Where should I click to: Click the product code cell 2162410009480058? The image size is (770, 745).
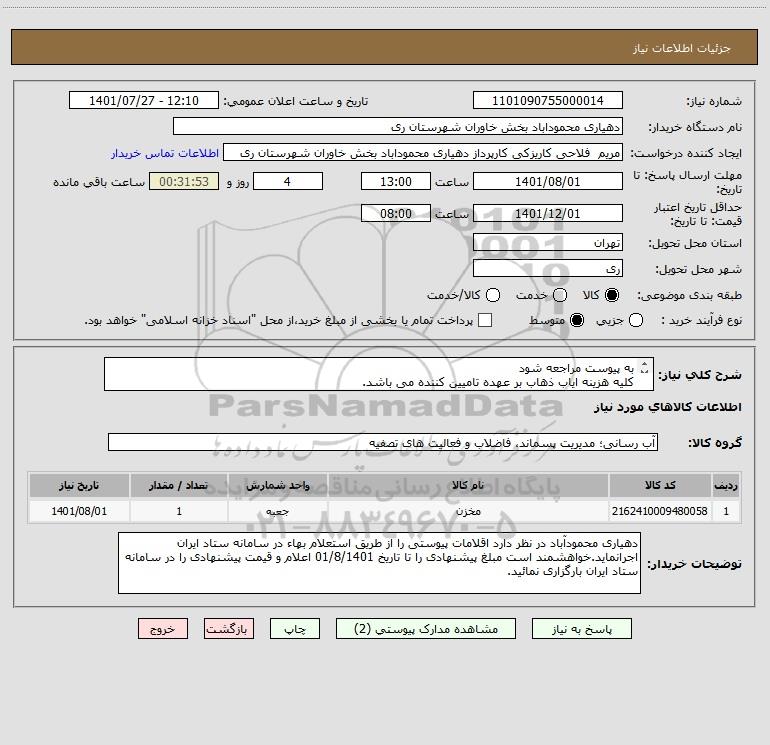click(x=660, y=511)
